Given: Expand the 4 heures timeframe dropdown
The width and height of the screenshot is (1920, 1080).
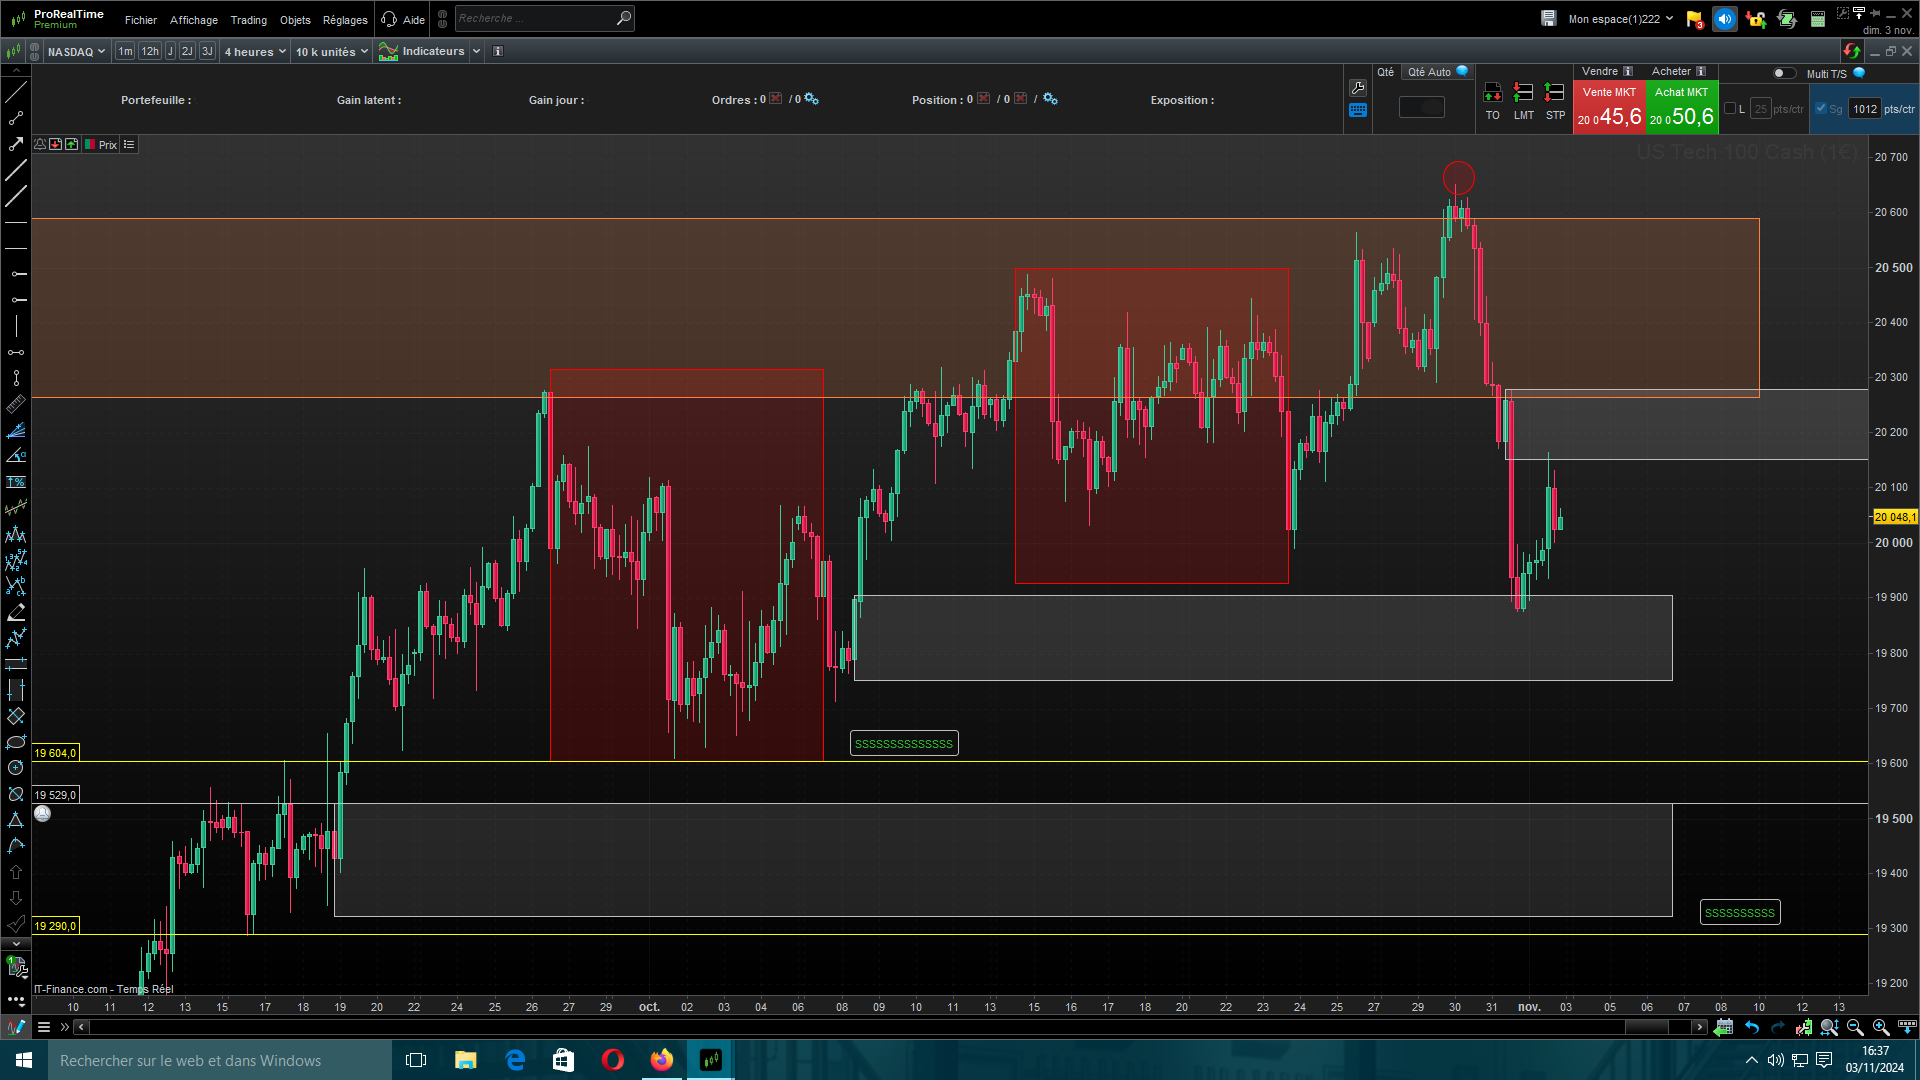Looking at the screenshot, I should click(255, 51).
